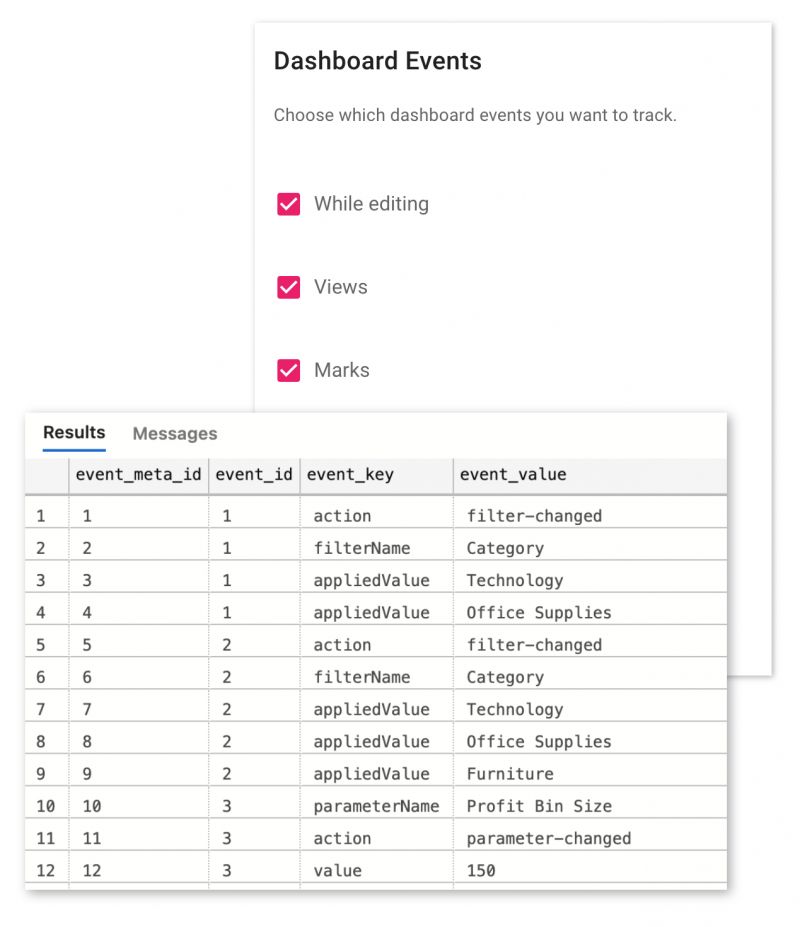Screen dimensions: 800x927
Task: Switch to the Messages tab
Action: click(174, 433)
